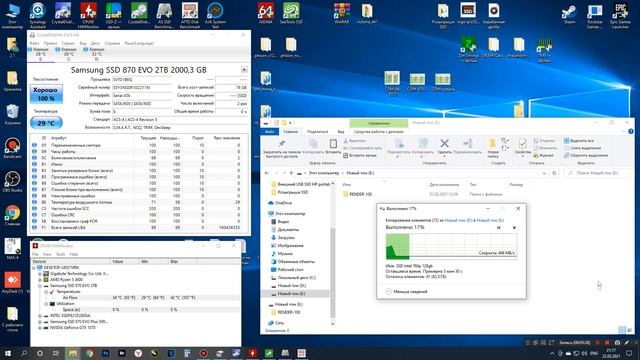
Task: Click Explorer search field
Action: pos(596,173)
